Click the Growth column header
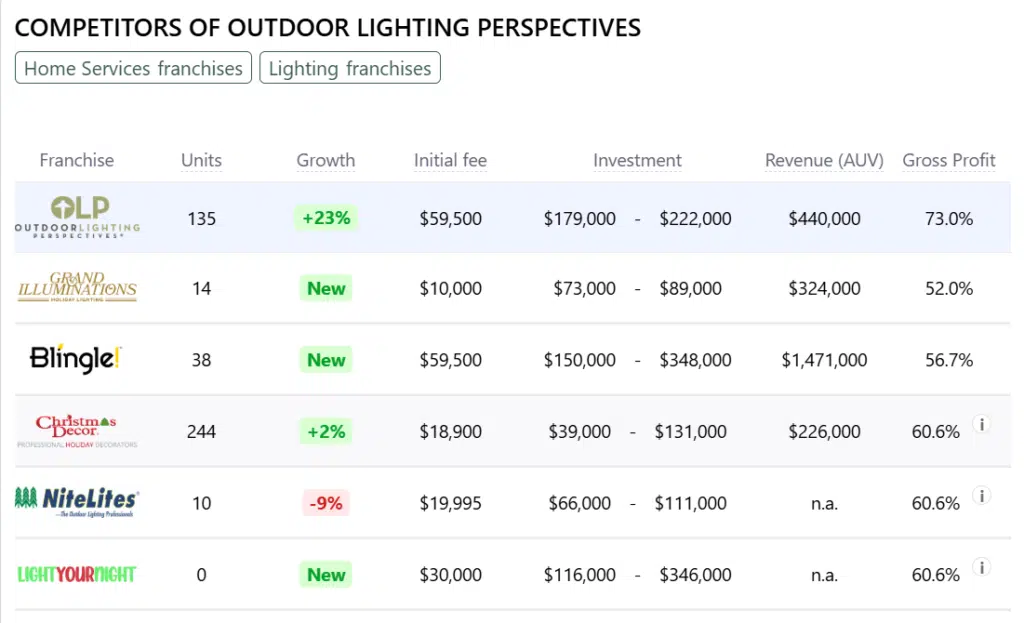 pos(325,160)
